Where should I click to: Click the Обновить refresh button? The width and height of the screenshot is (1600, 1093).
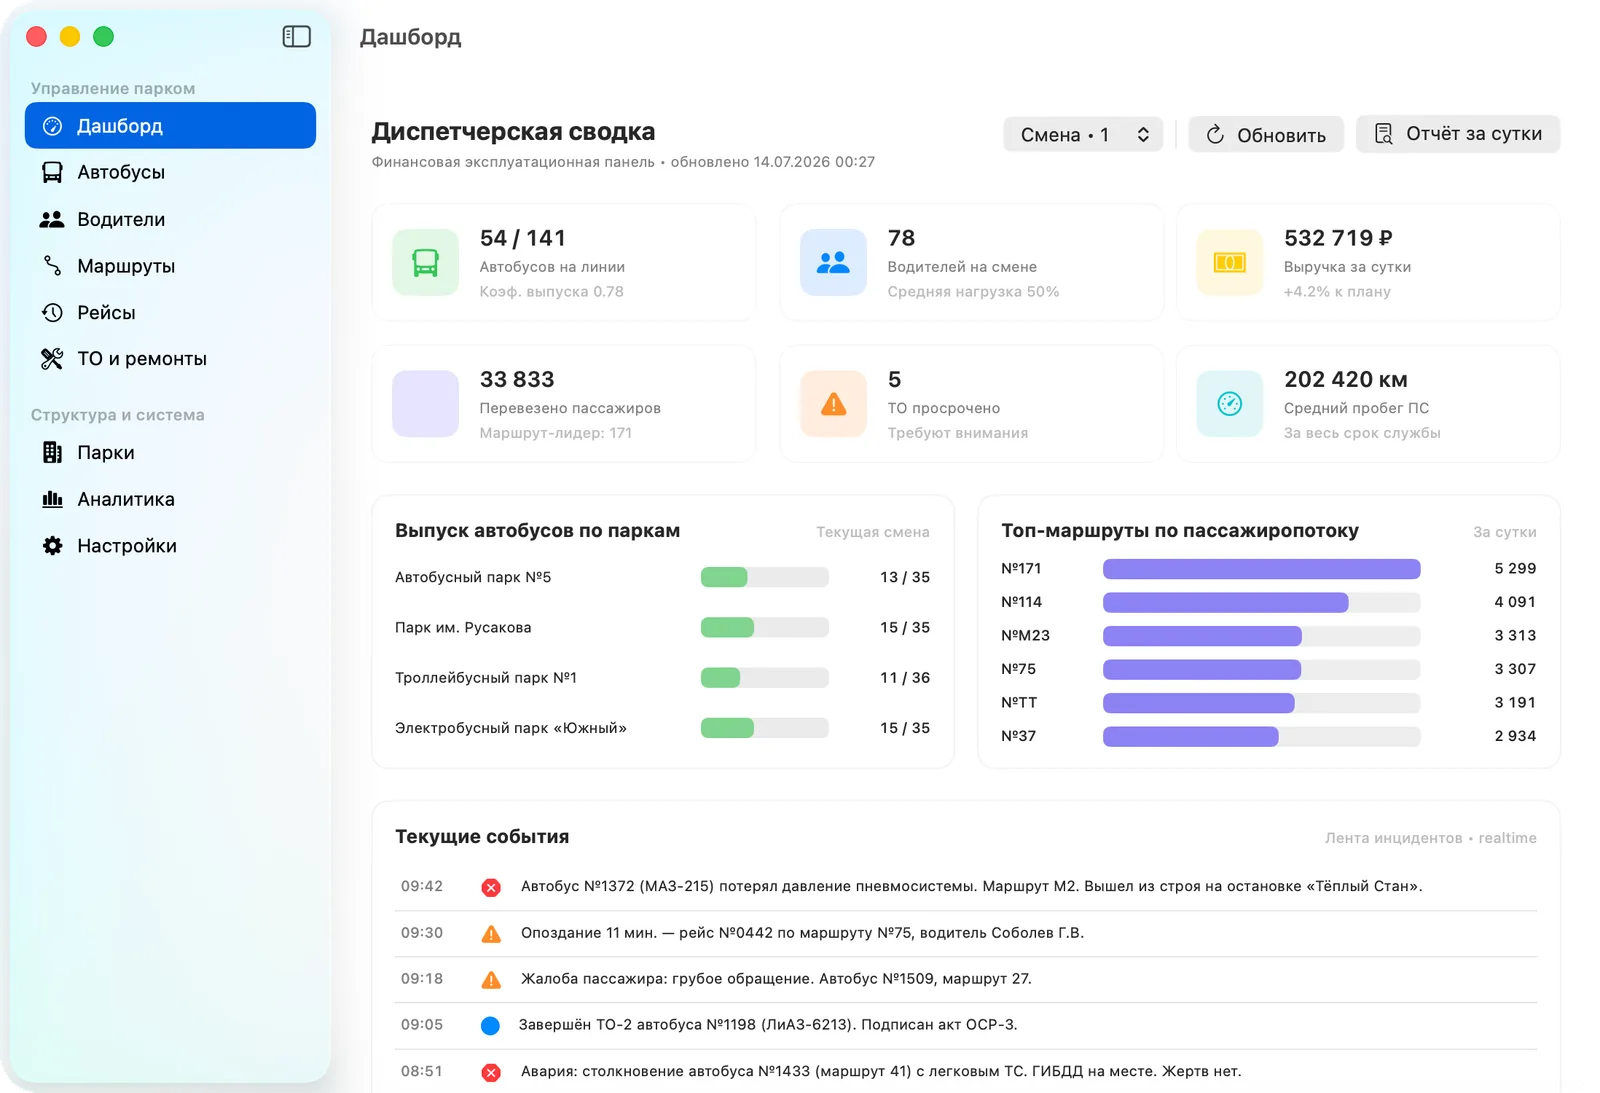pos(1266,135)
